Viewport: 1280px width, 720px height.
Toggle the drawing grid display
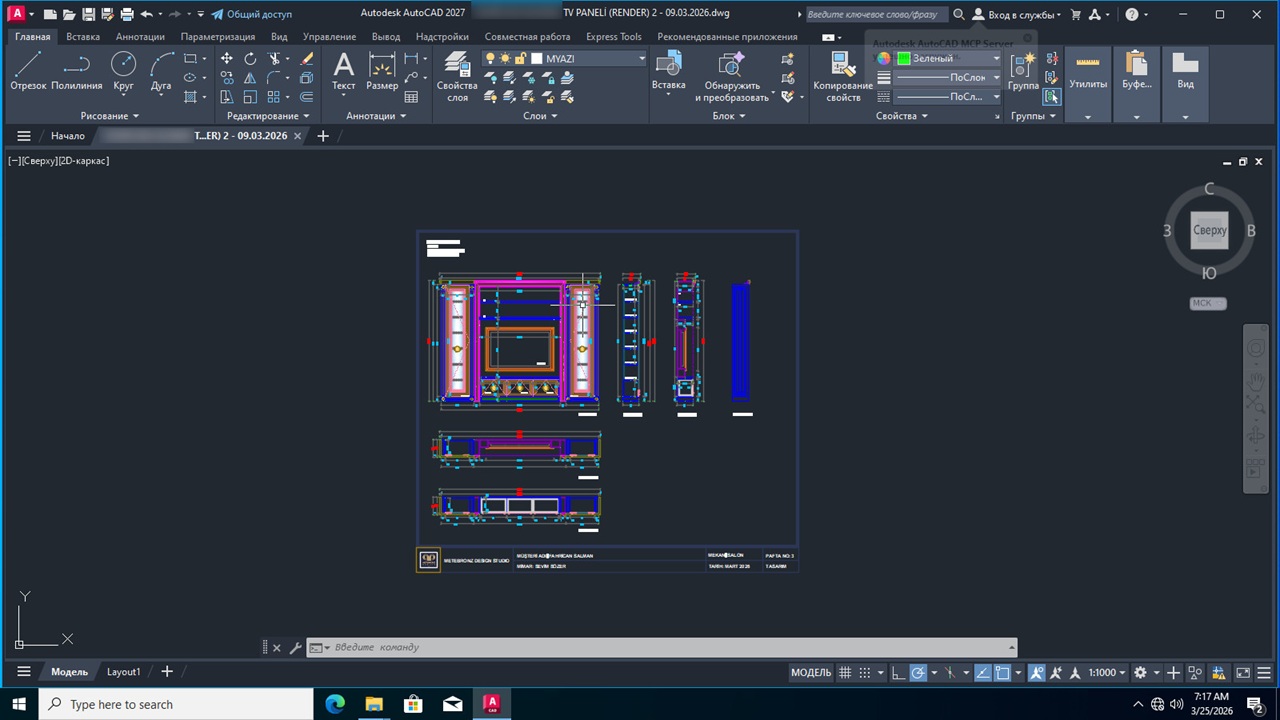(845, 673)
